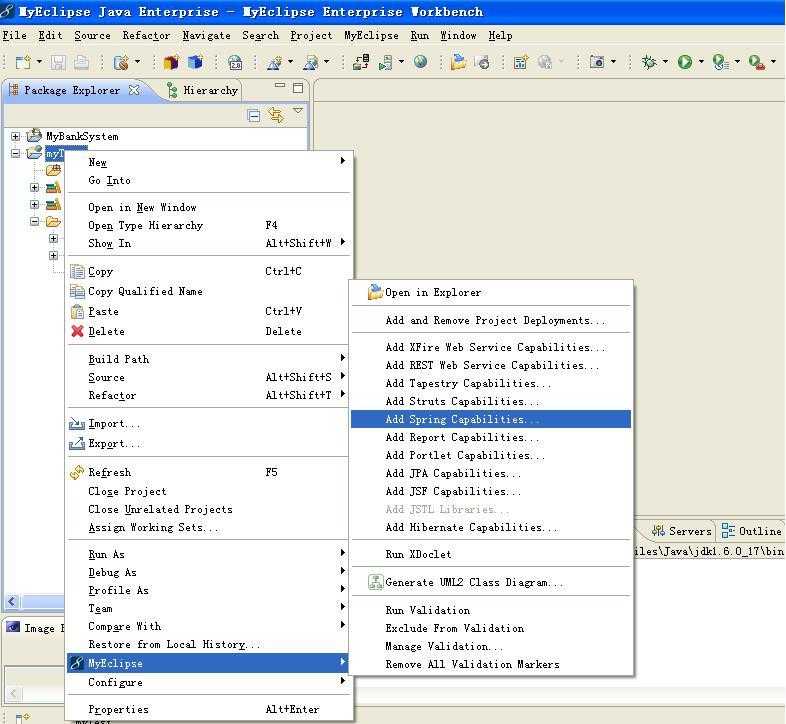Open the Run dropdown arrow
The image size is (786, 724).
coord(701,62)
